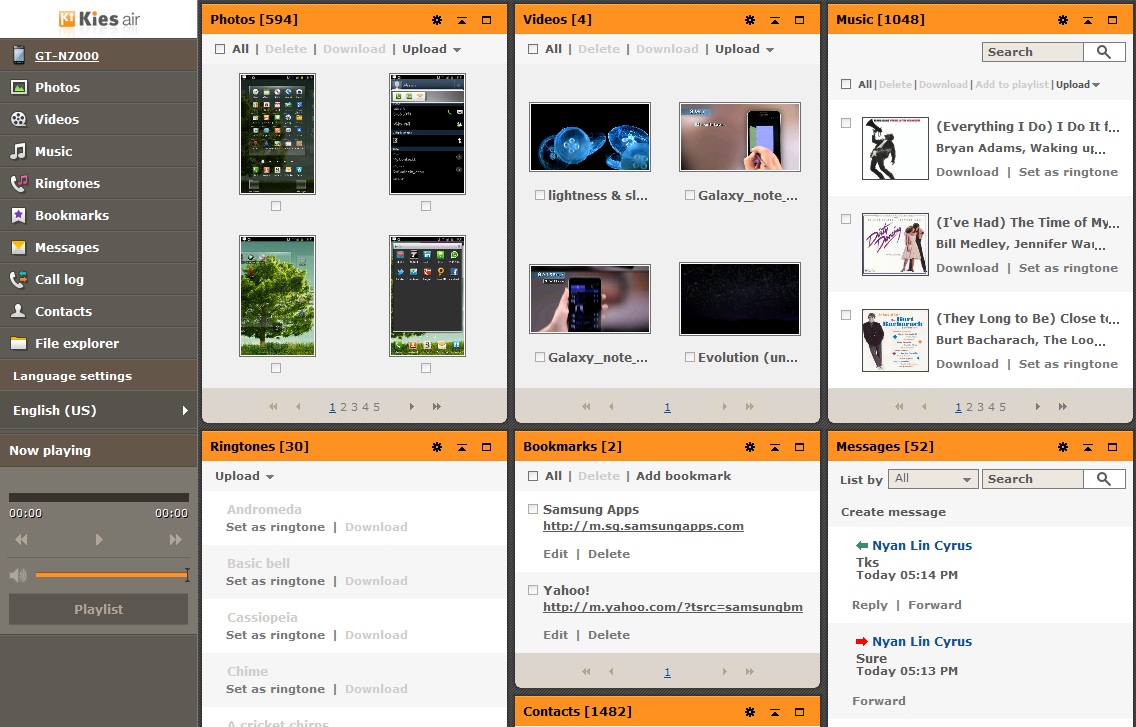This screenshot has width=1136, height=727.
Task: Select the Evolution video checkbox
Action: pyautogui.click(x=690, y=357)
